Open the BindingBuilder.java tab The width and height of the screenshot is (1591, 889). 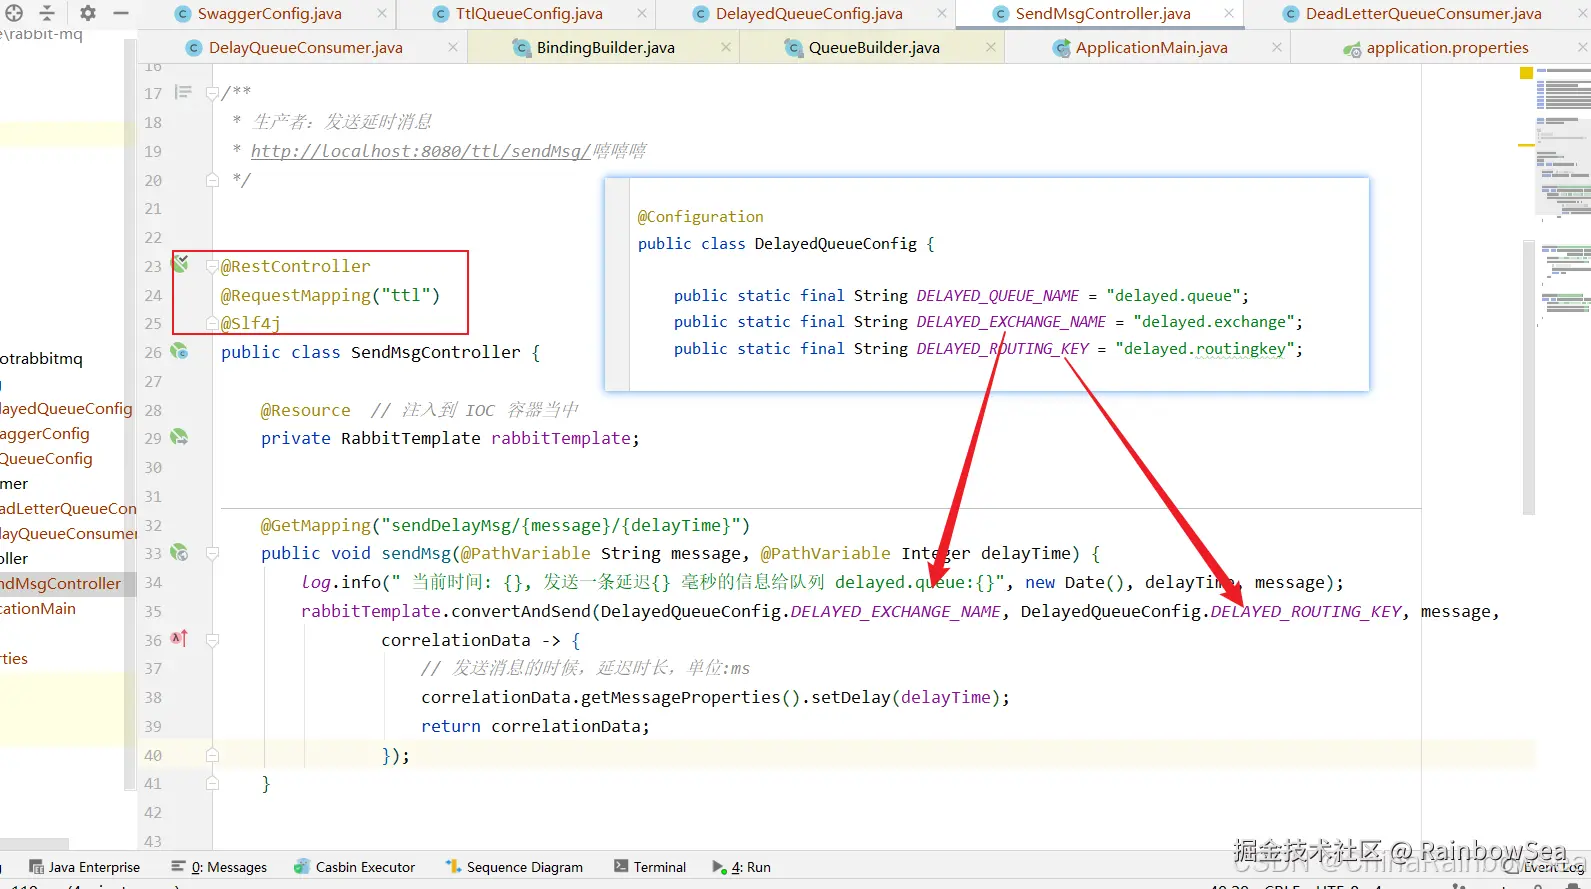605,48
